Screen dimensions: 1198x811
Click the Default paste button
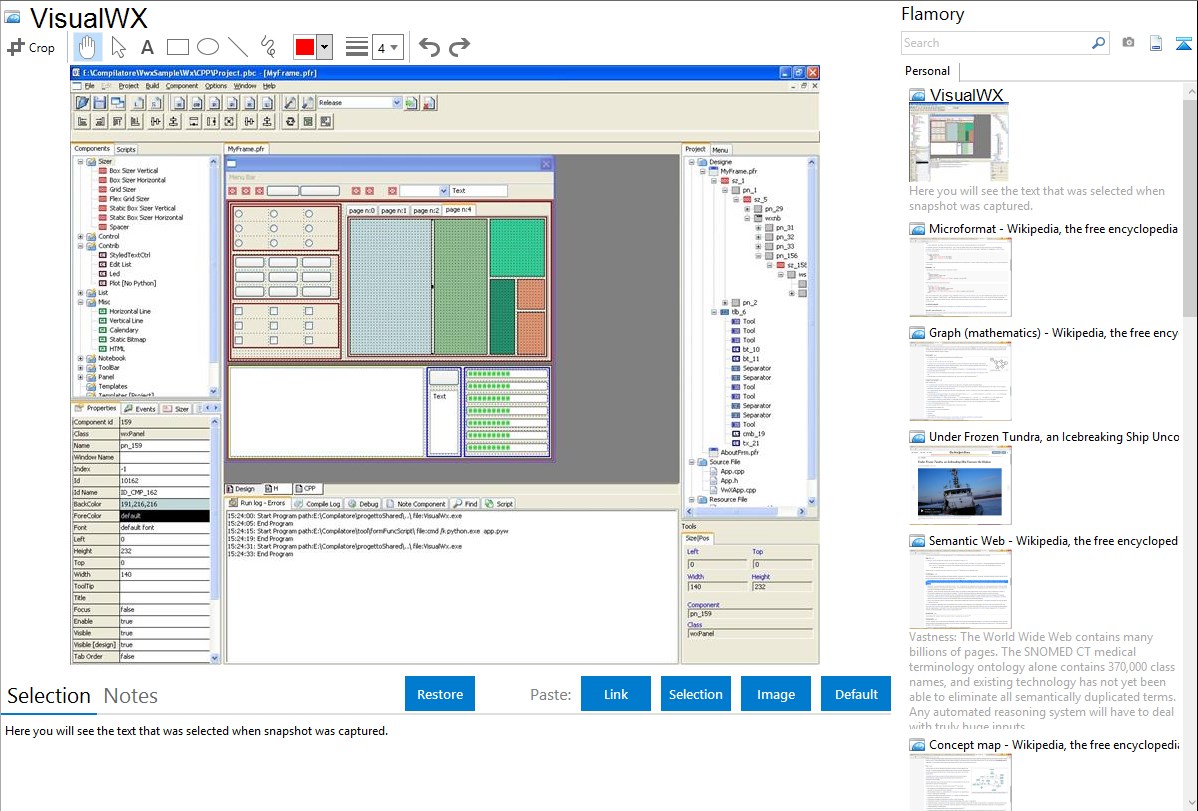pyautogui.click(x=856, y=694)
